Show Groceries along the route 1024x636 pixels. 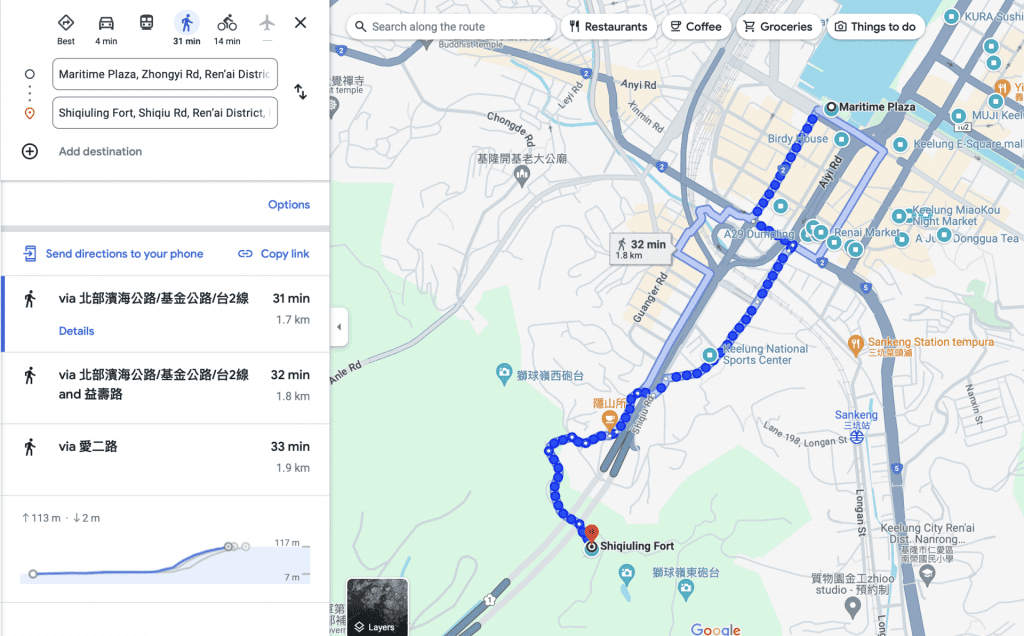[777, 27]
